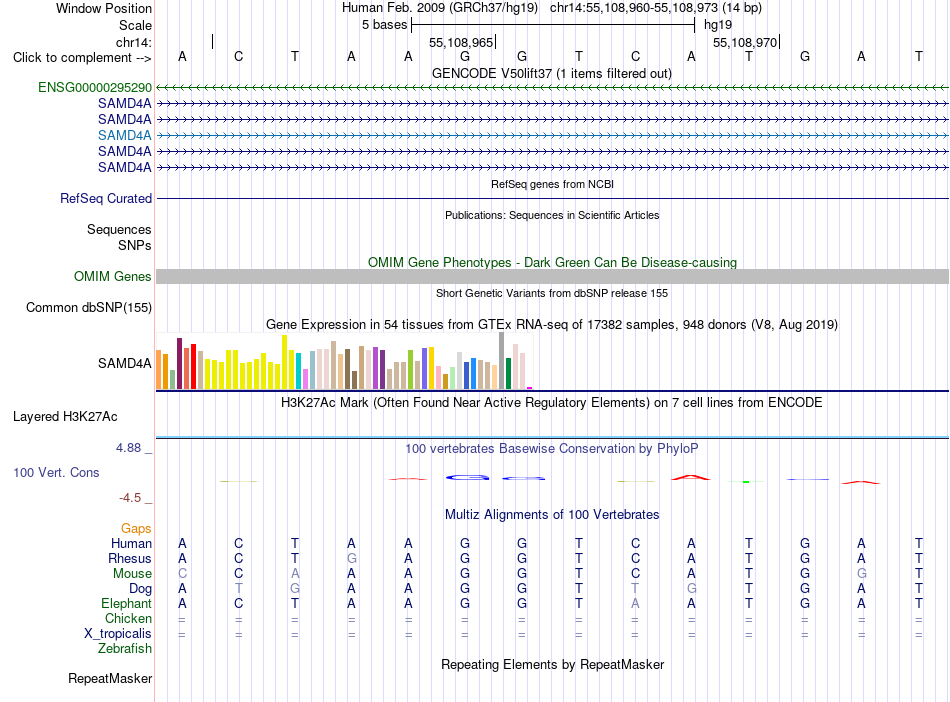
Task: Click the tallest gray bar in GTEx chart
Action: coord(502,361)
